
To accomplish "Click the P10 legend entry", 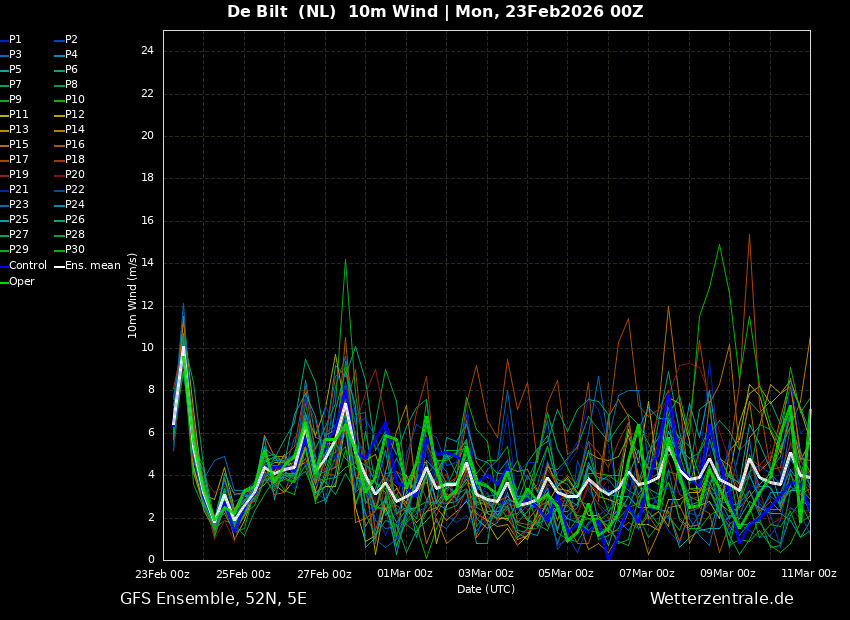I will click(75, 100).
